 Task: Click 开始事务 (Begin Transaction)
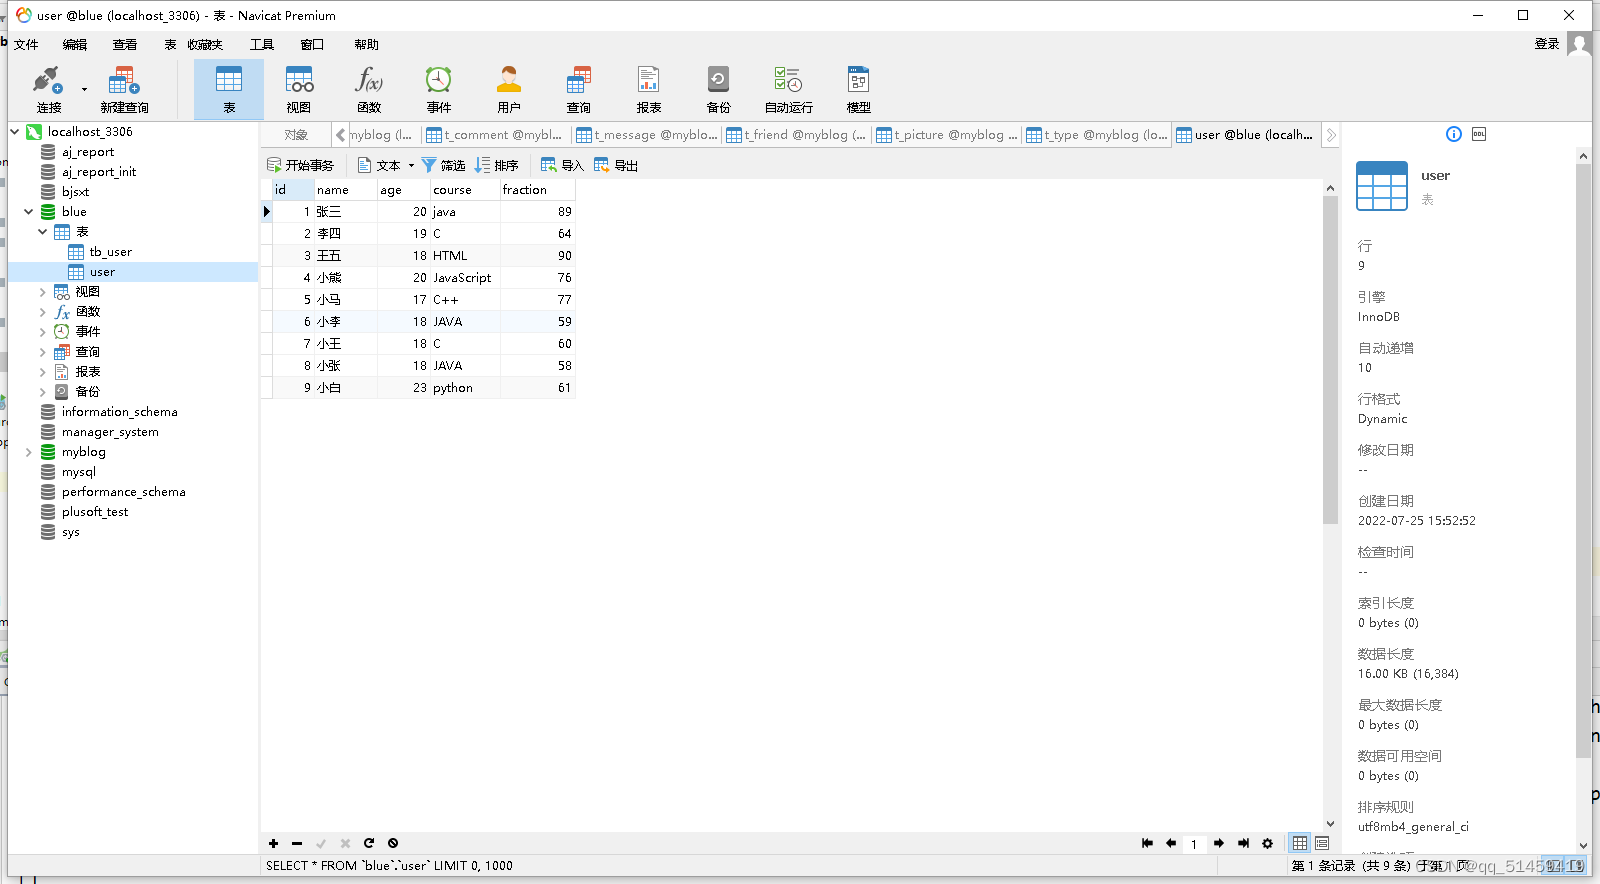coord(300,165)
